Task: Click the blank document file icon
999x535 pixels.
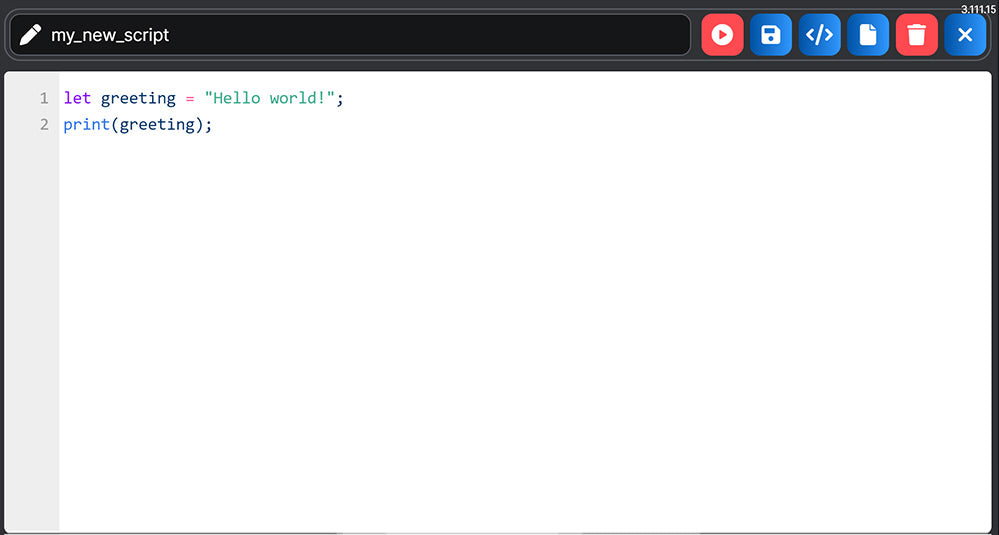Action: click(868, 35)
